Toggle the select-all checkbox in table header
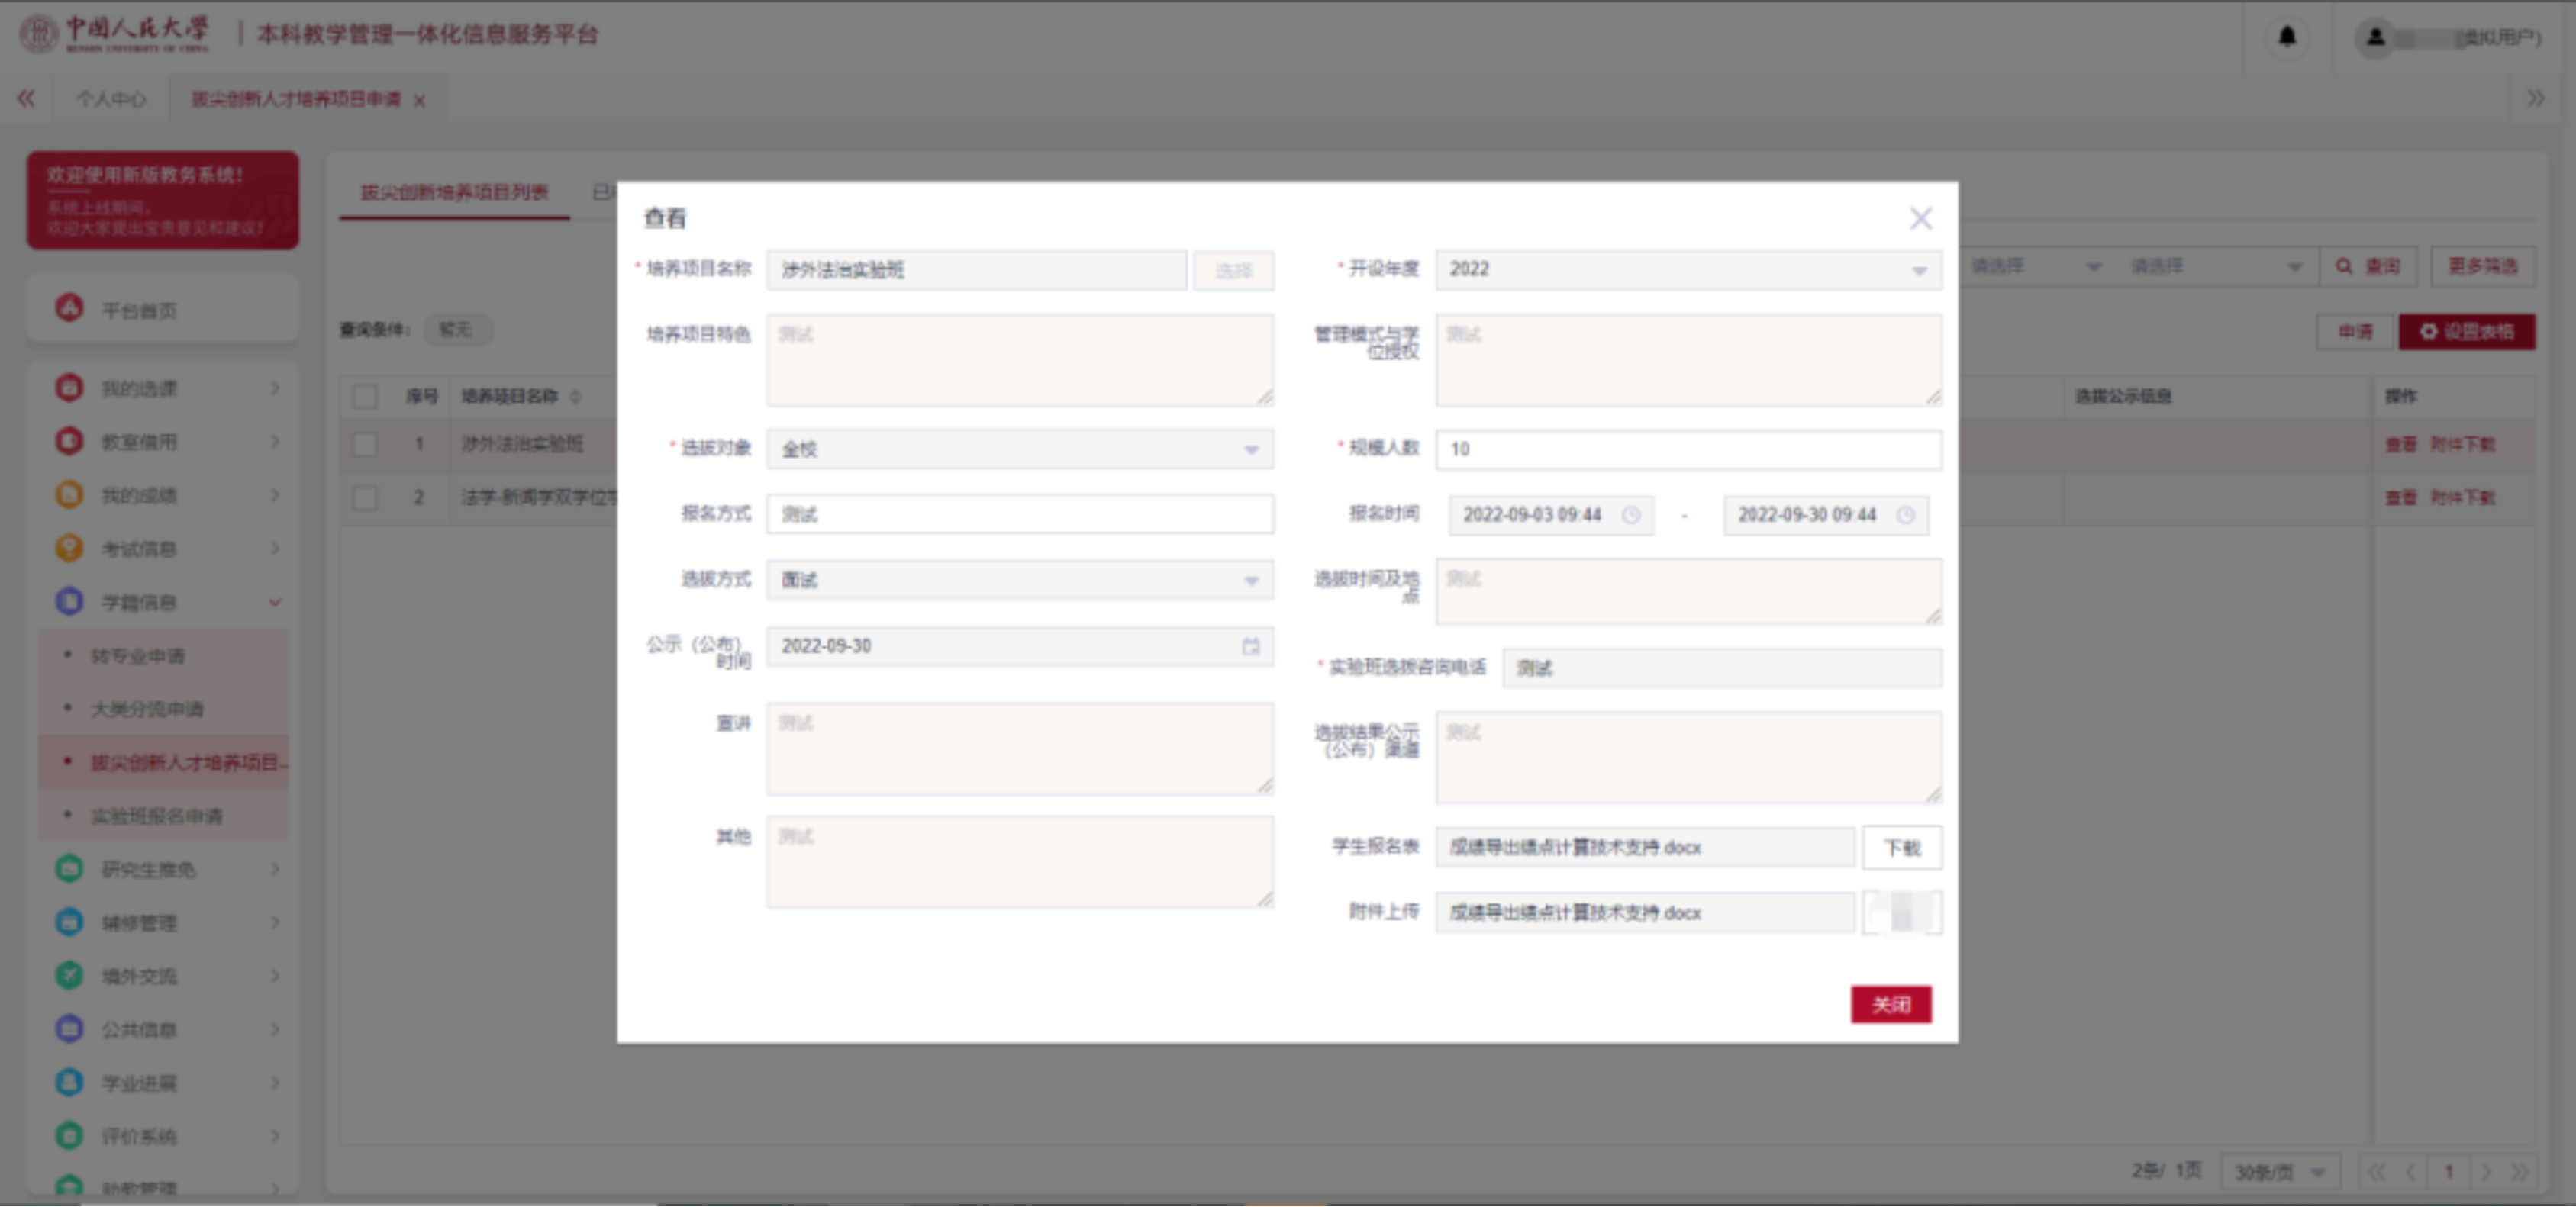The width and height of the screenshot is (2576, 1207). click(x=365, y=396)
